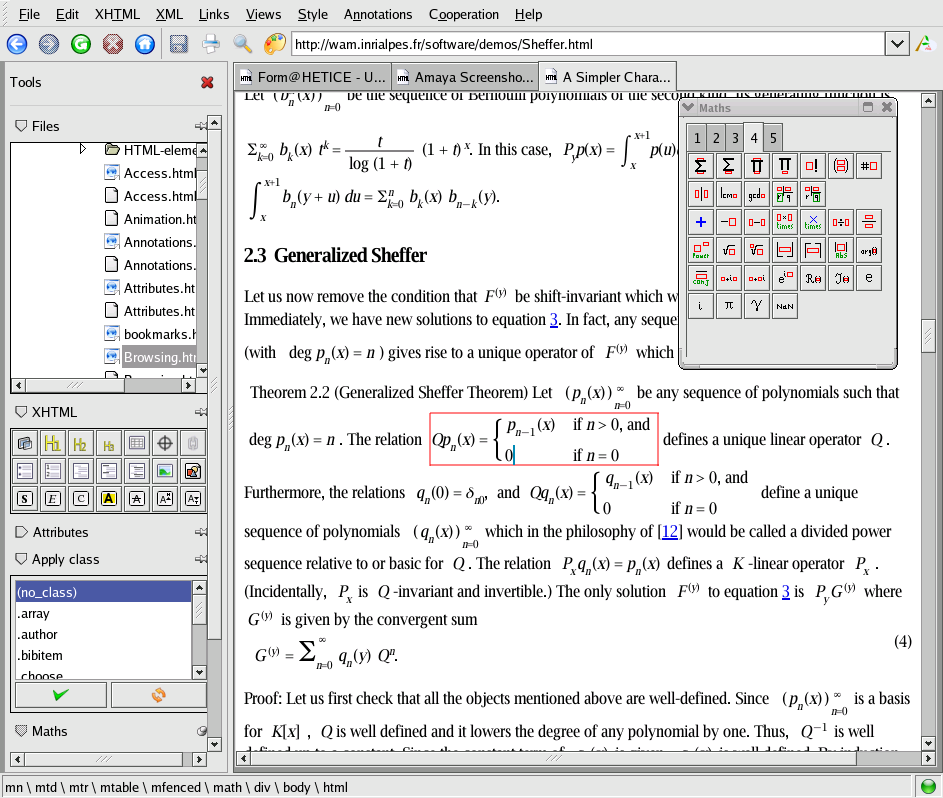The image size is (943, 798).
Task: Open search with the magnifying glass icon
Action: point(242,44)
